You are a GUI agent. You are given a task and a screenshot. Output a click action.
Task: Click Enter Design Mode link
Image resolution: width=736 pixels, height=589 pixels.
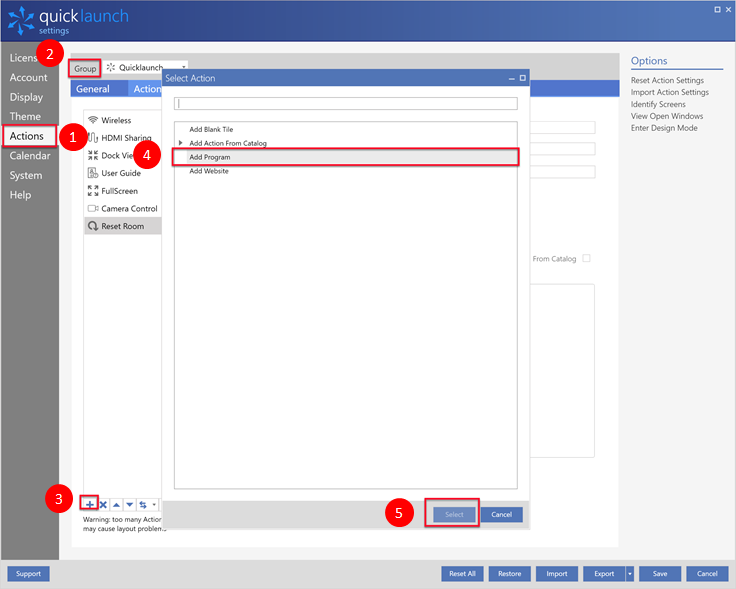[x=664, y=128]
